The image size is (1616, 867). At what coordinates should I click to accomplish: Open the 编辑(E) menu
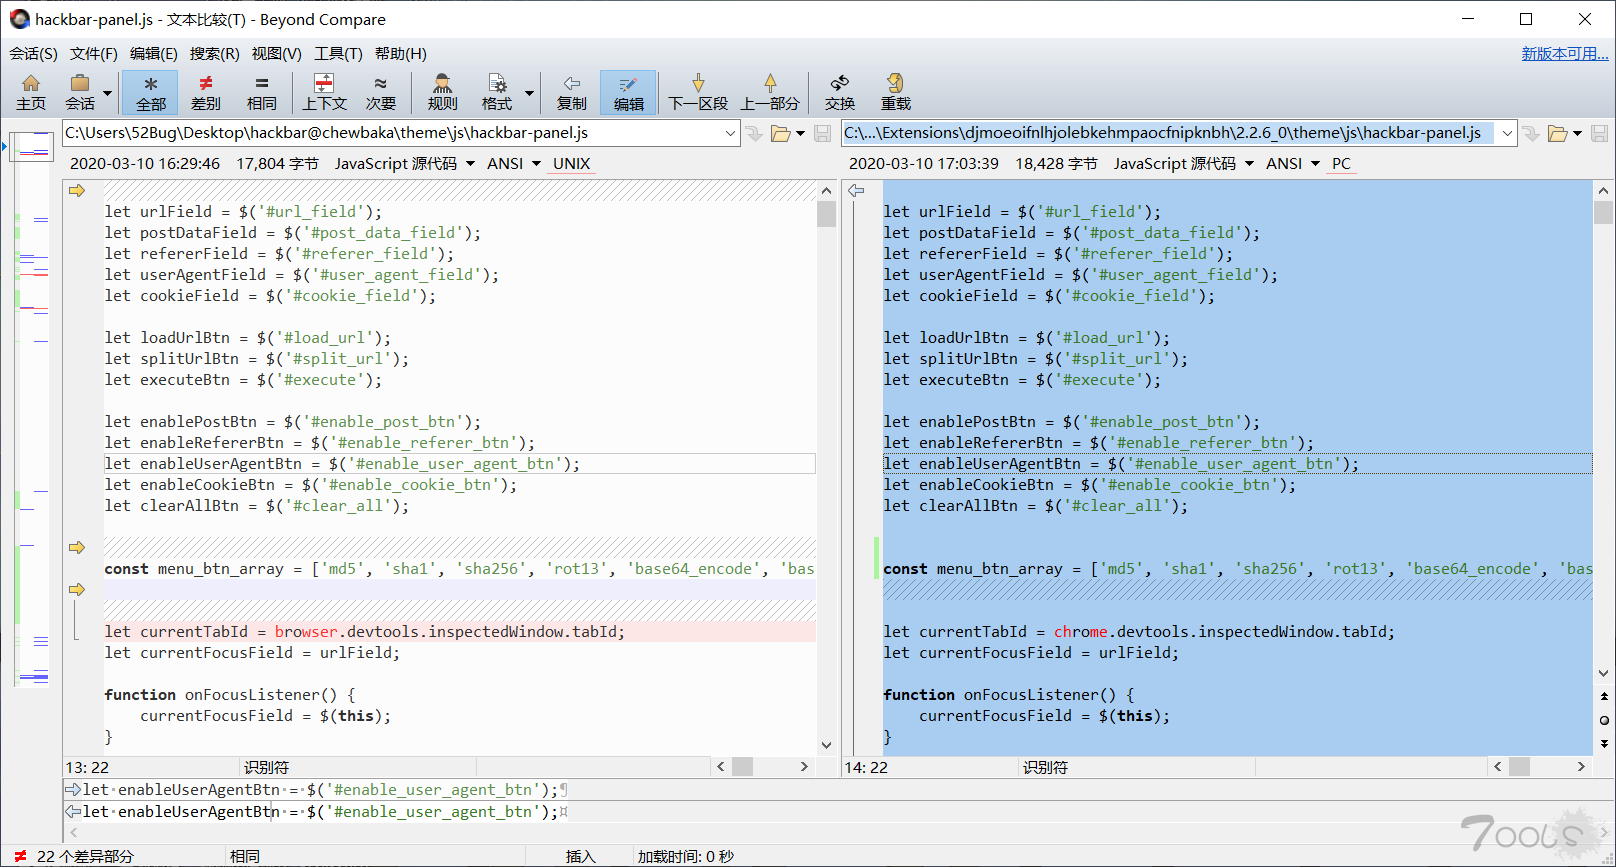[154, 54]
